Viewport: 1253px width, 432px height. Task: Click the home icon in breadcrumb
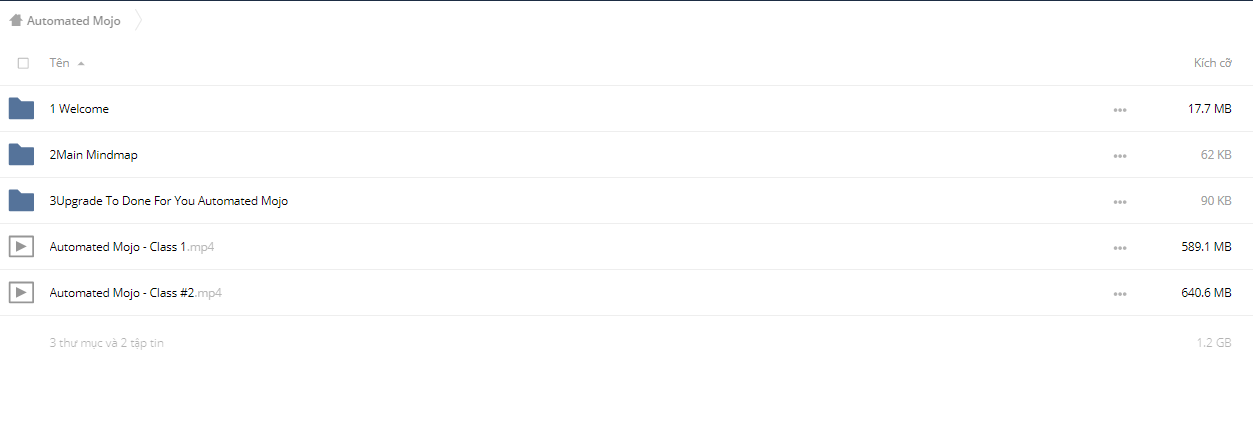[x=15, y=20]
